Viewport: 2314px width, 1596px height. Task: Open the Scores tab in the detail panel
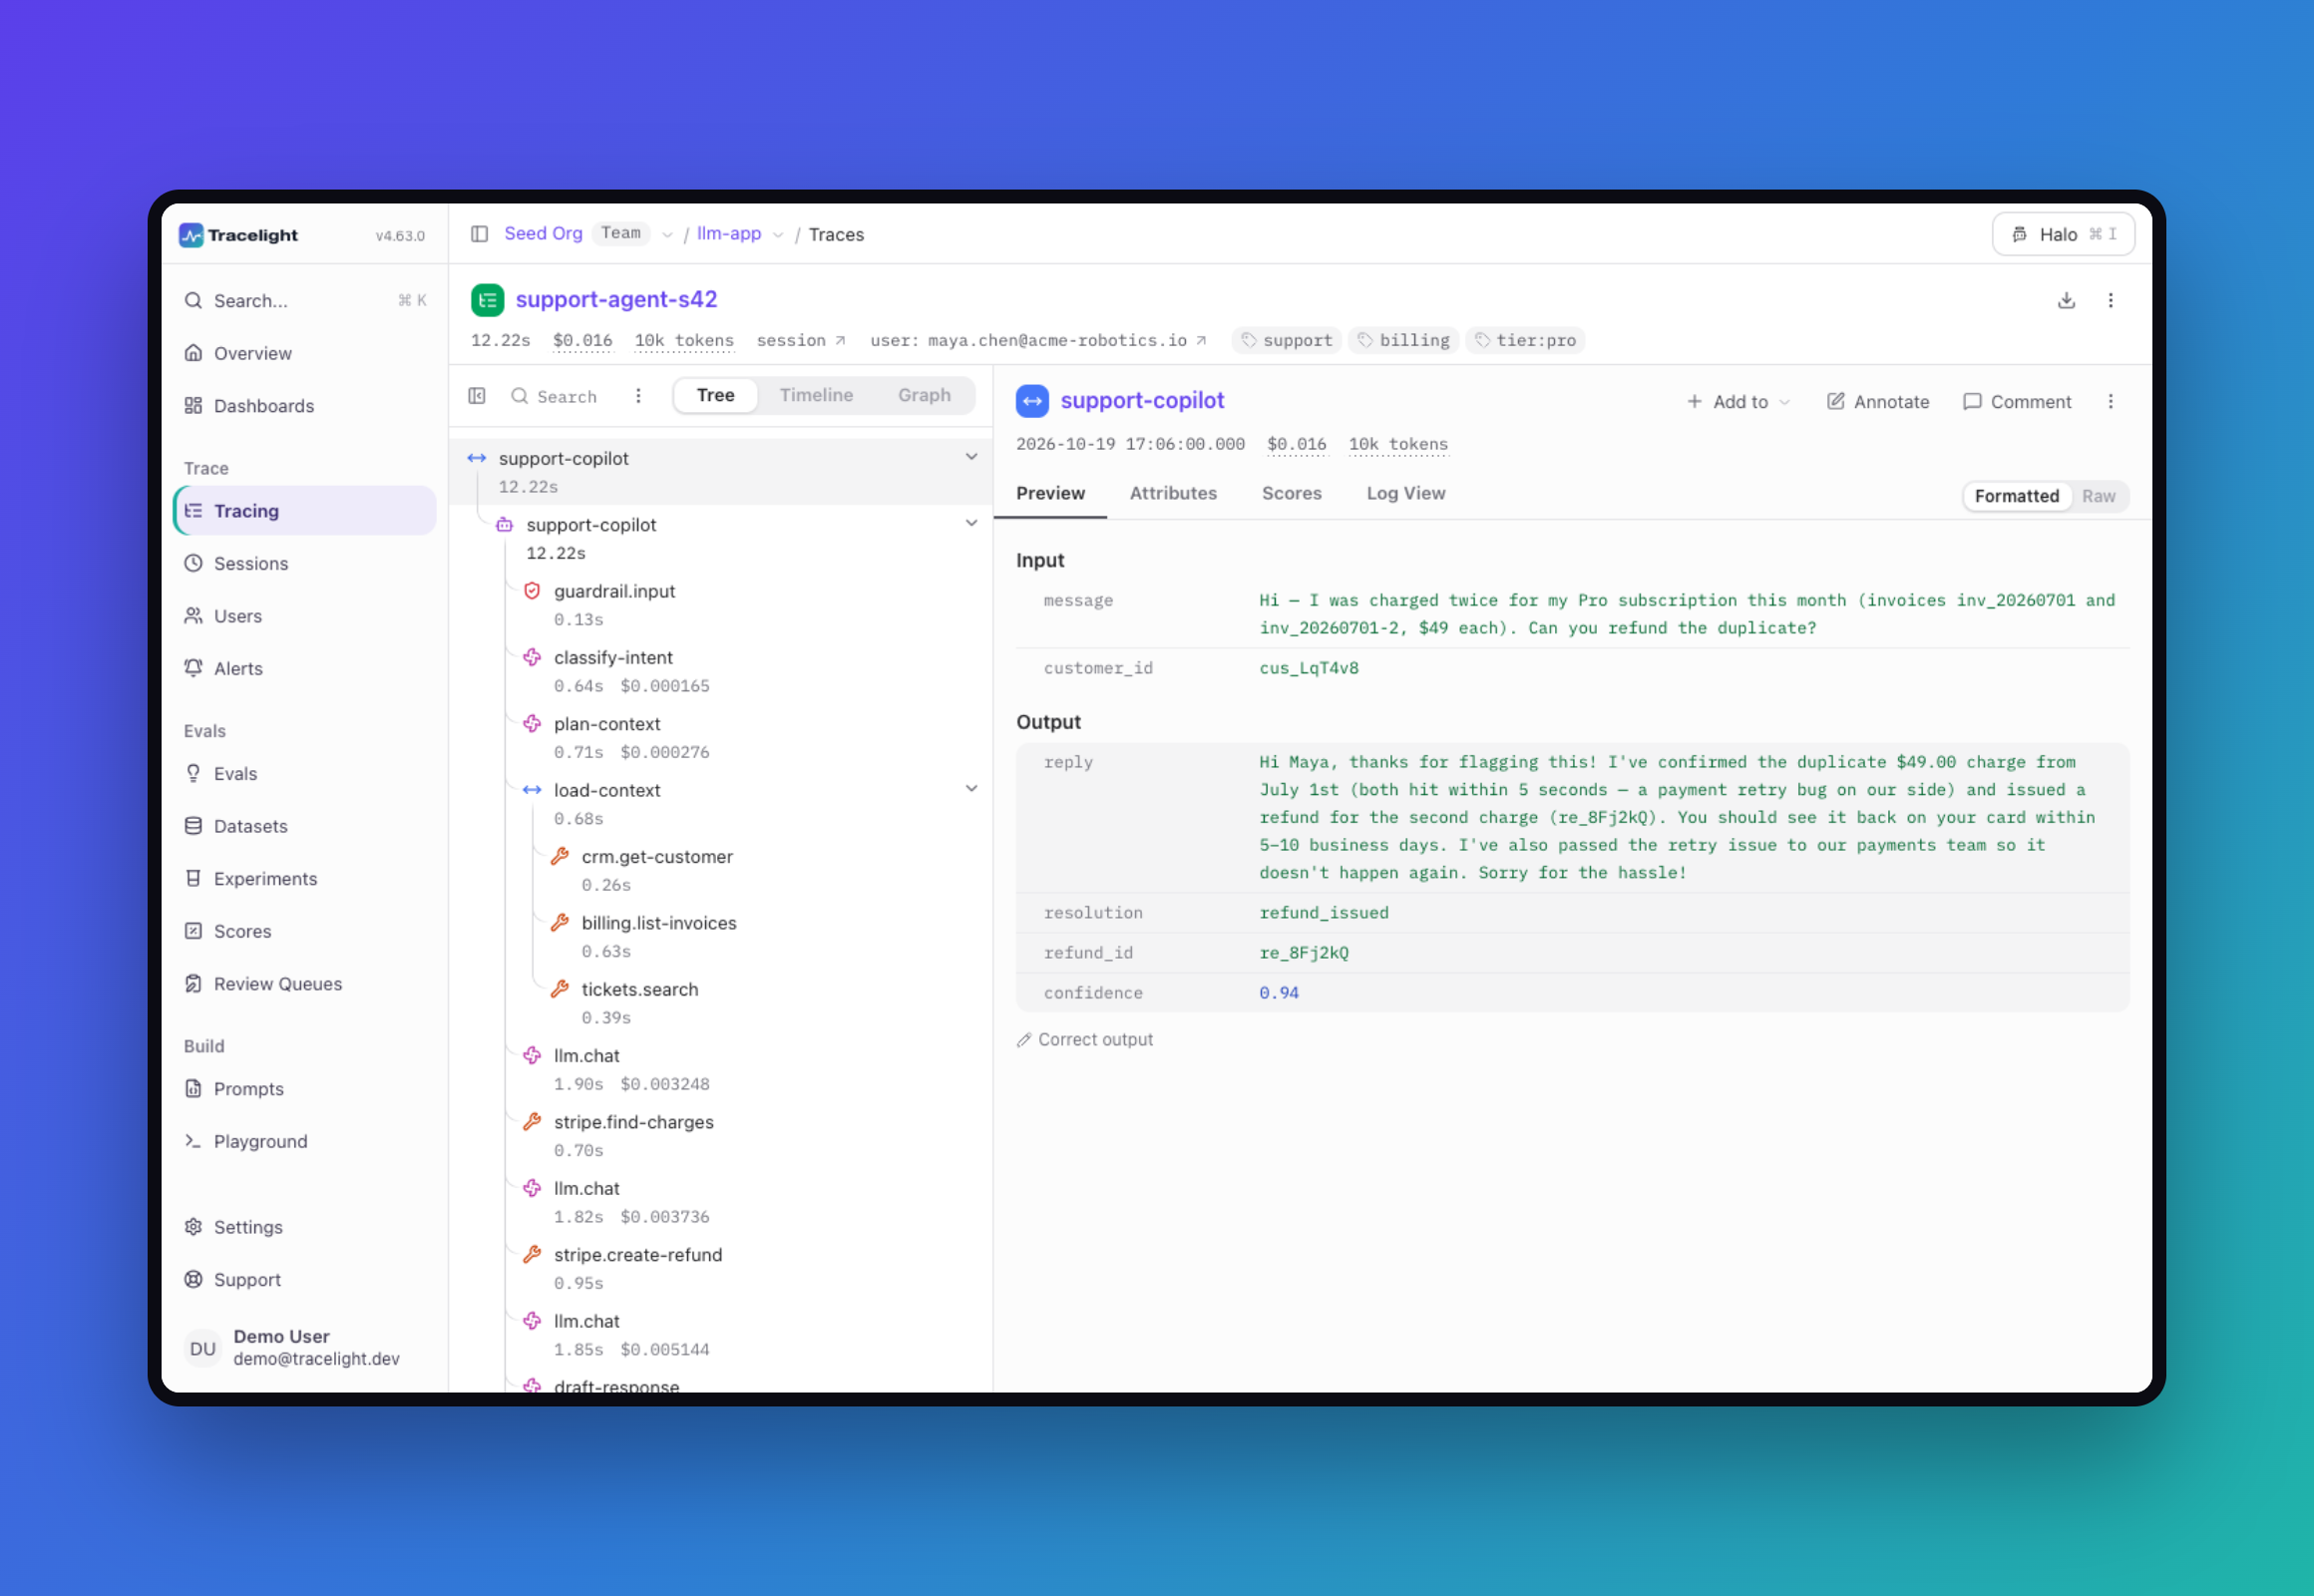pyautogui.click(x=1291, y=493)
